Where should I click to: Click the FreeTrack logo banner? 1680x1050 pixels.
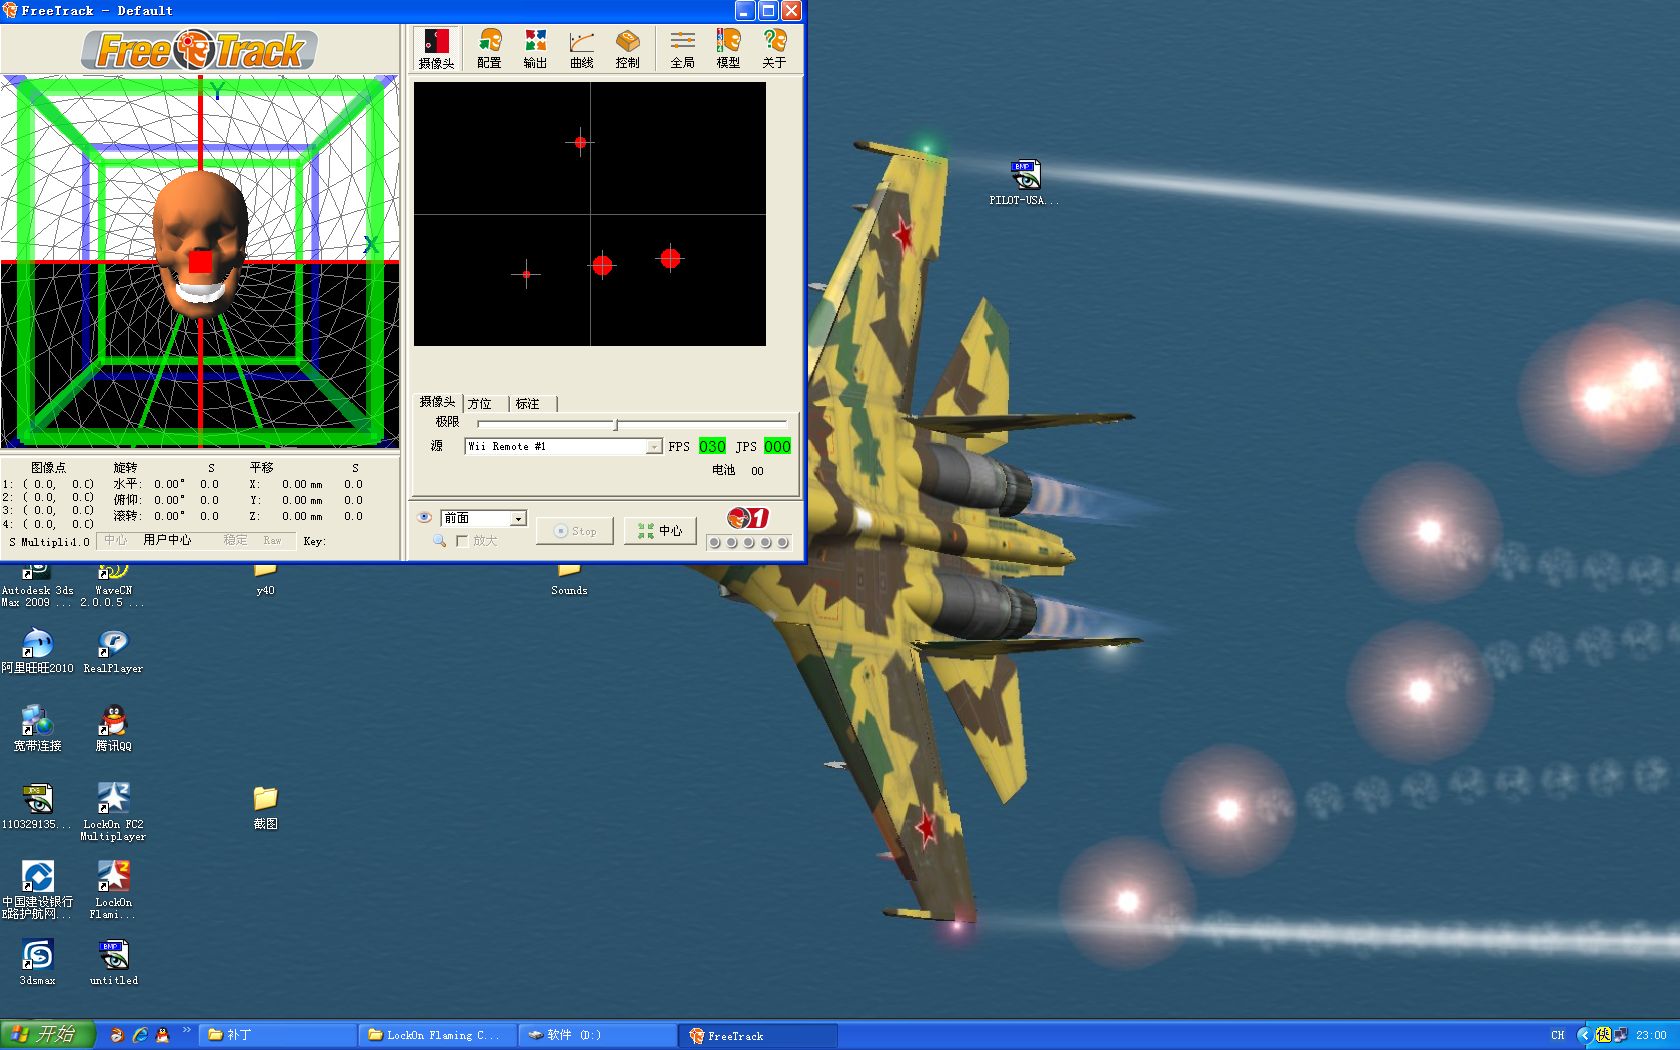coord(200,50)
